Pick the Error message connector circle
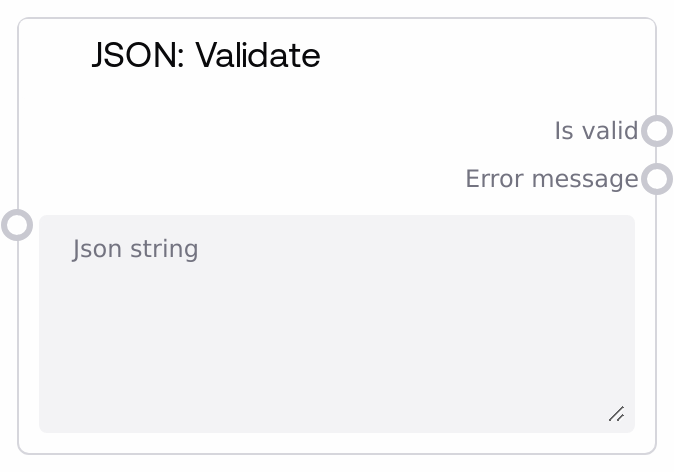This screenshot has height=472, width=674. tap(656, 179)
